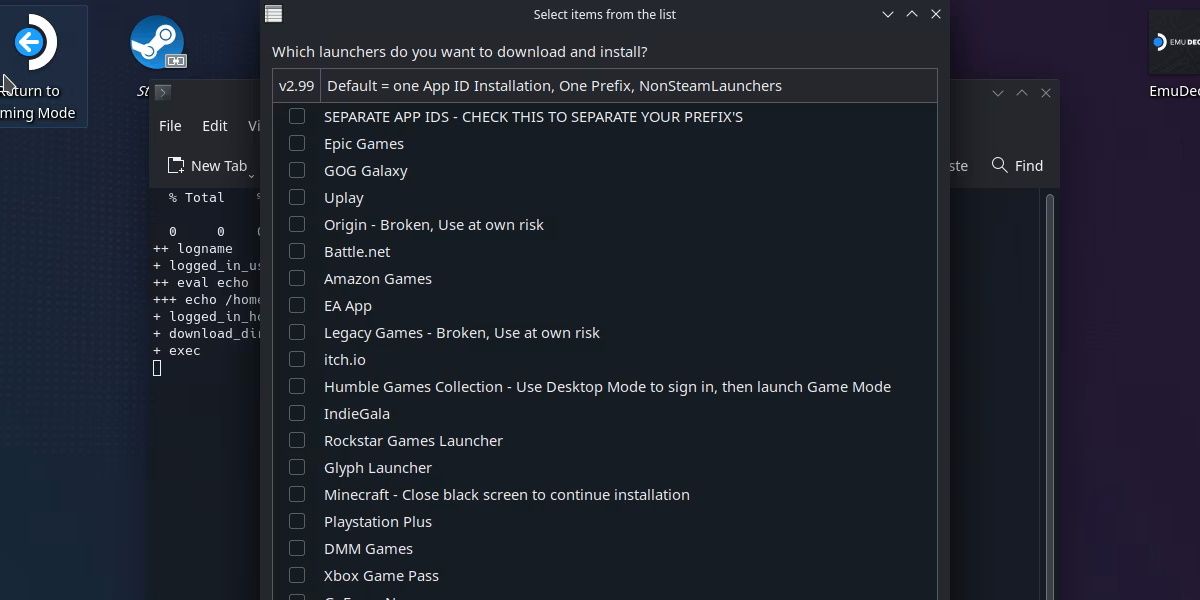The height and width of the screenshot is (600, 1200).
Task: Click the Paste toolbar item in Konsole
Action: pos(953,166)
